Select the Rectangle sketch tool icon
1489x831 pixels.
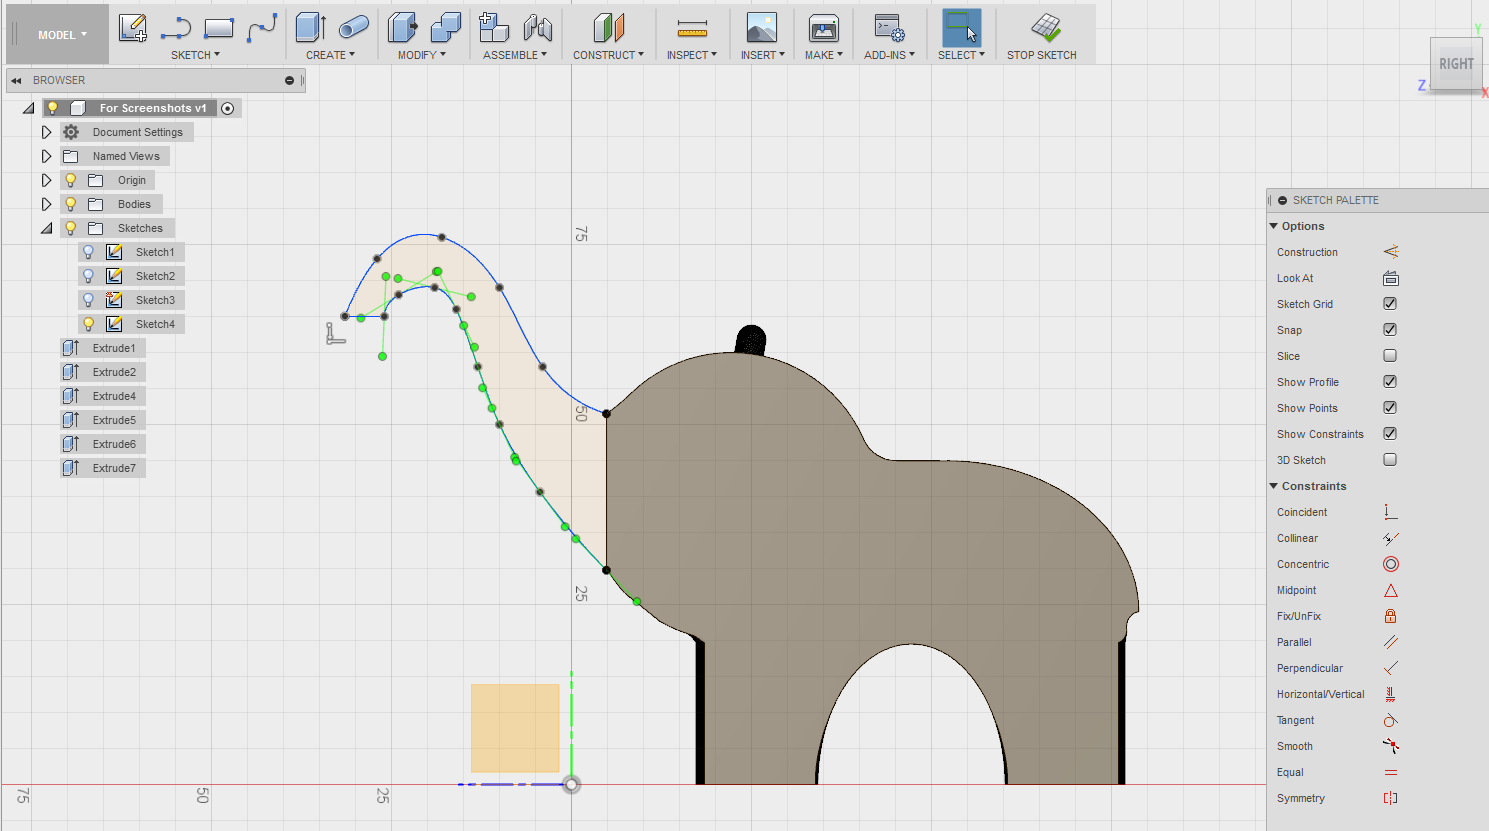pyautogui.click(x=219, y=28)
